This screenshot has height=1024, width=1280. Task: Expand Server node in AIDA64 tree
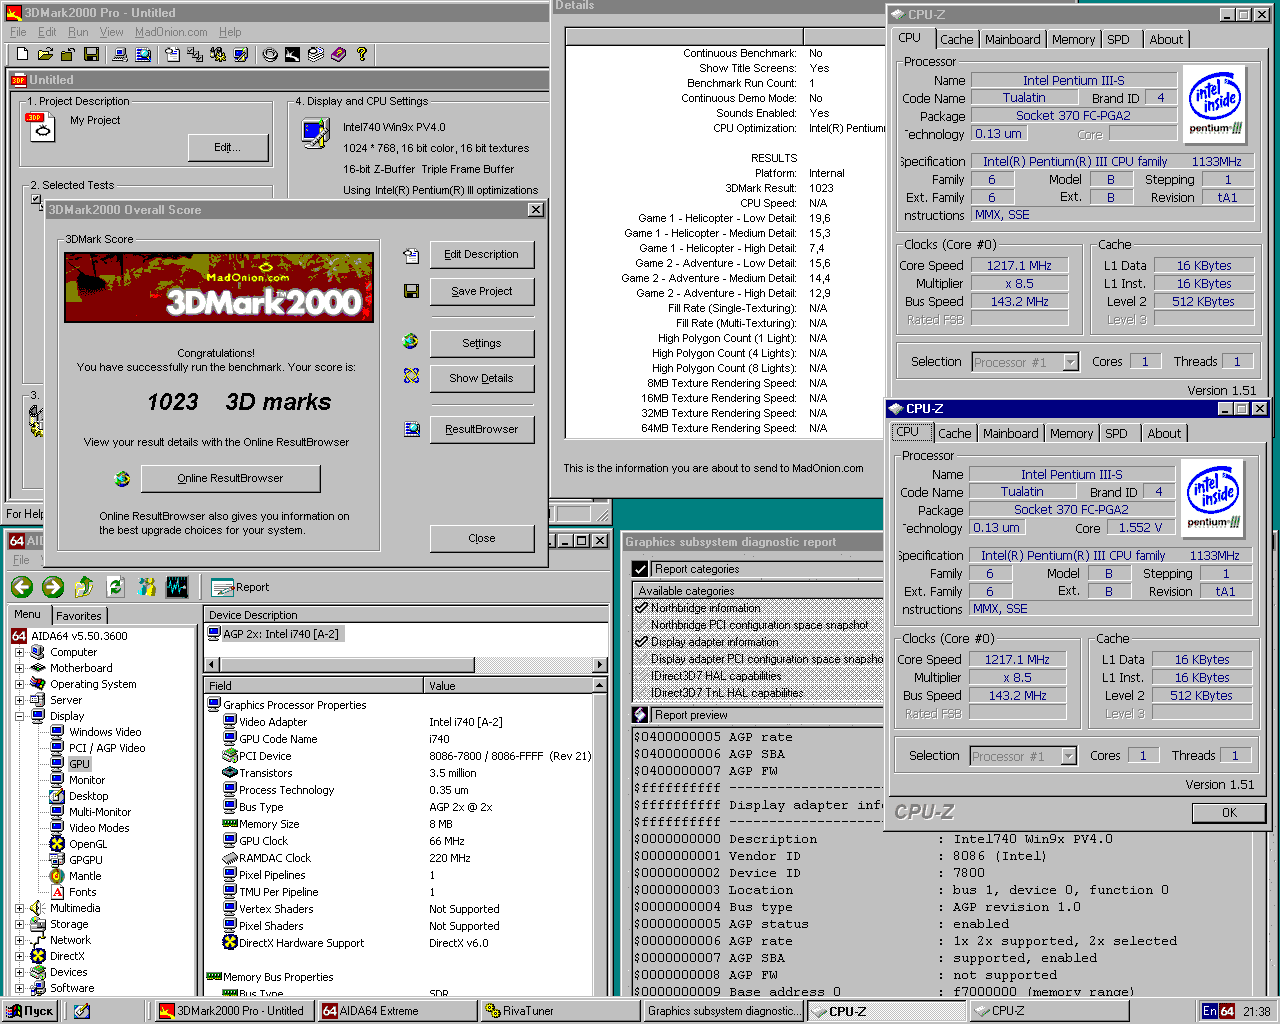(x=19, y=700)
